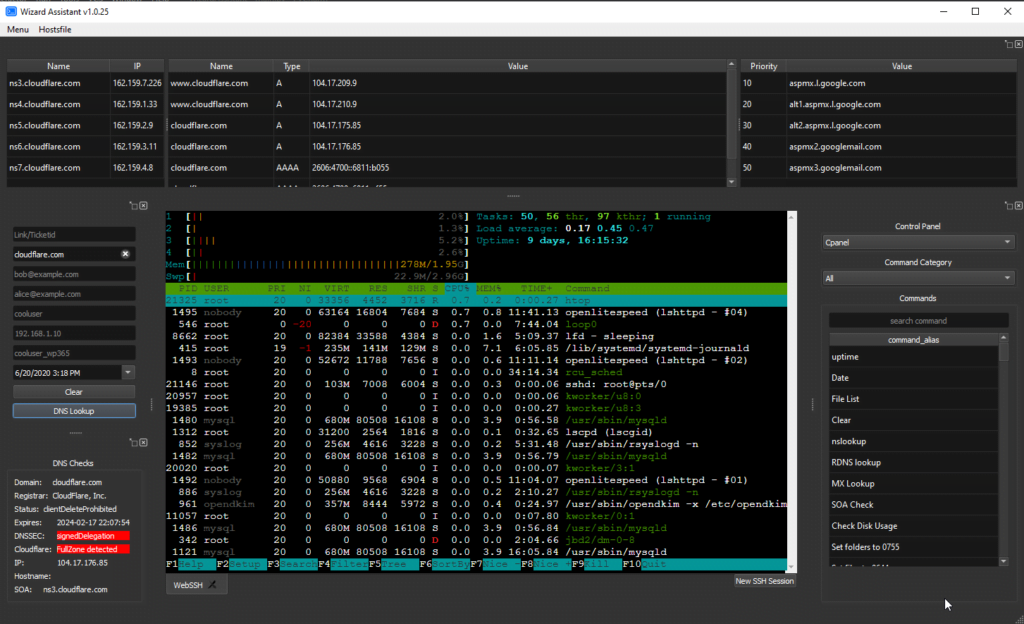Click the command_alias column header
Viewport: 1024px width, 624px height.
point(914,339)
